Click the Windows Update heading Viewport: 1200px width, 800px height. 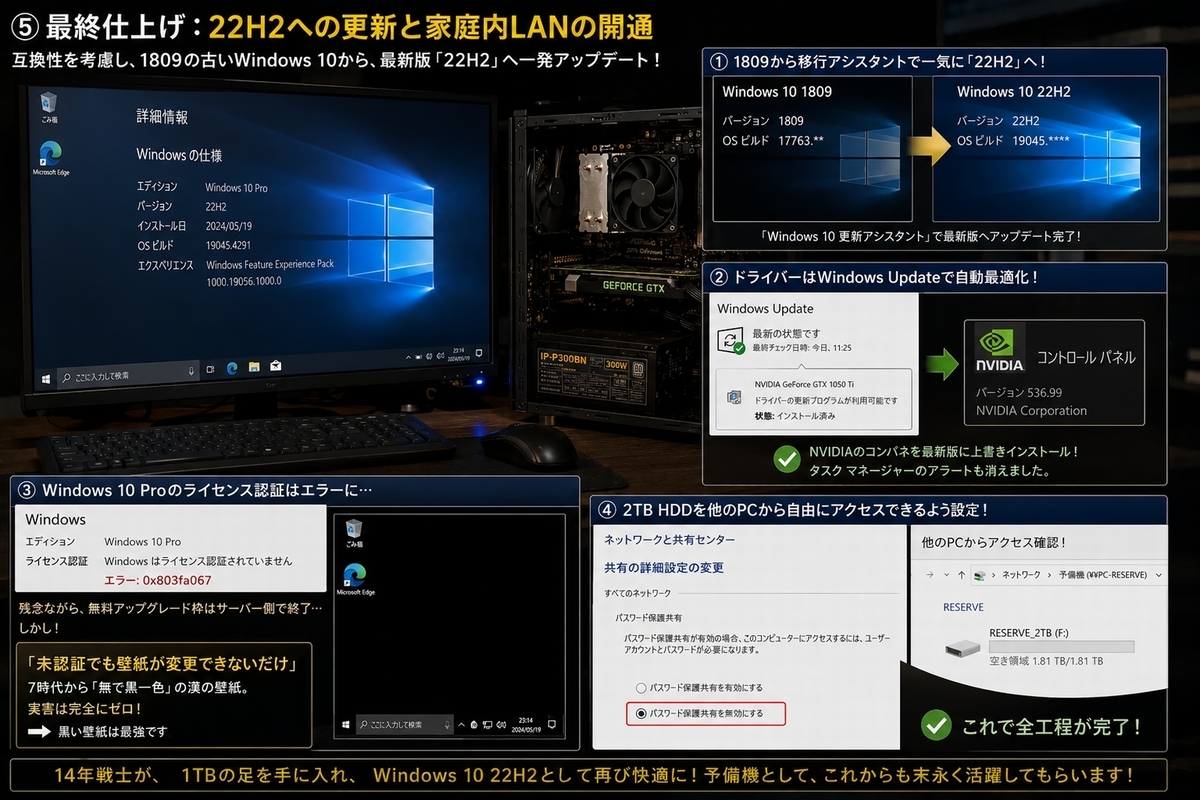pos(766,309)
